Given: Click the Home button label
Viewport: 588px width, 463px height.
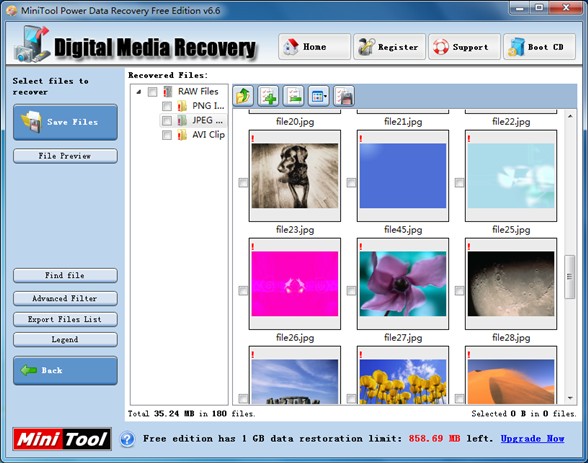Looking at the screenshot, I should [315, 47].
